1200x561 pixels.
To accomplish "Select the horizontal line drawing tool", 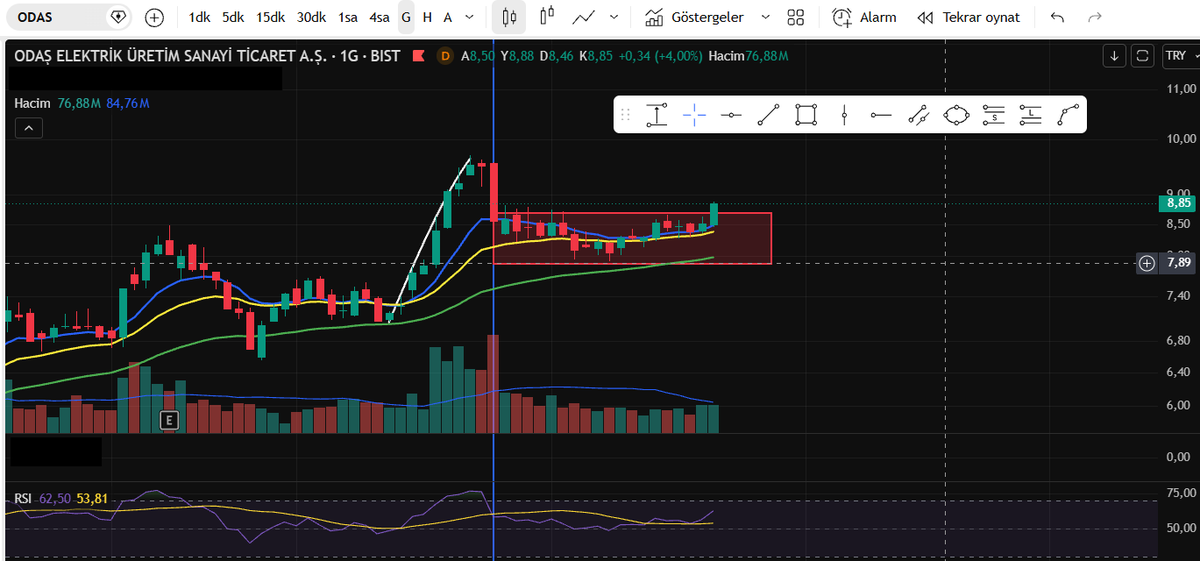I will point(731,115).
